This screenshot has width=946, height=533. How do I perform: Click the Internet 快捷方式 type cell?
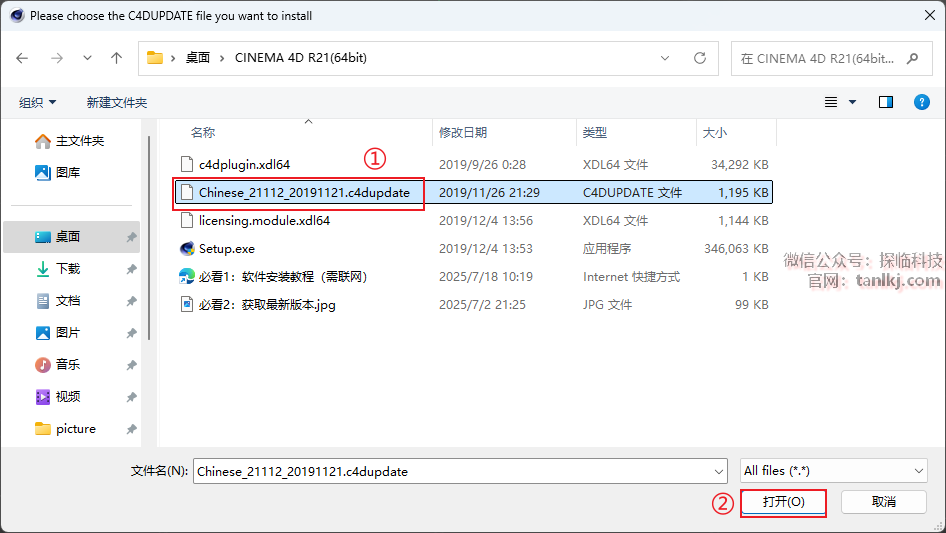[631, 276]
